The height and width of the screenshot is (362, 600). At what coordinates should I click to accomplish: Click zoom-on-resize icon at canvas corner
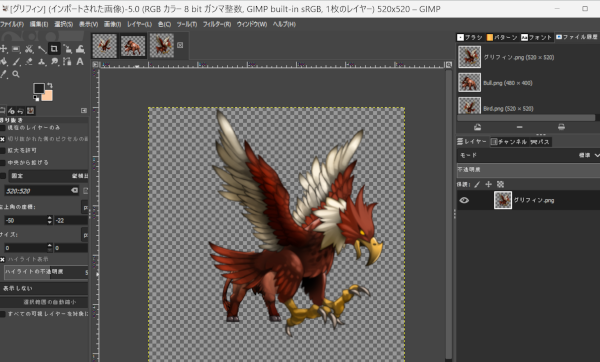449,65
